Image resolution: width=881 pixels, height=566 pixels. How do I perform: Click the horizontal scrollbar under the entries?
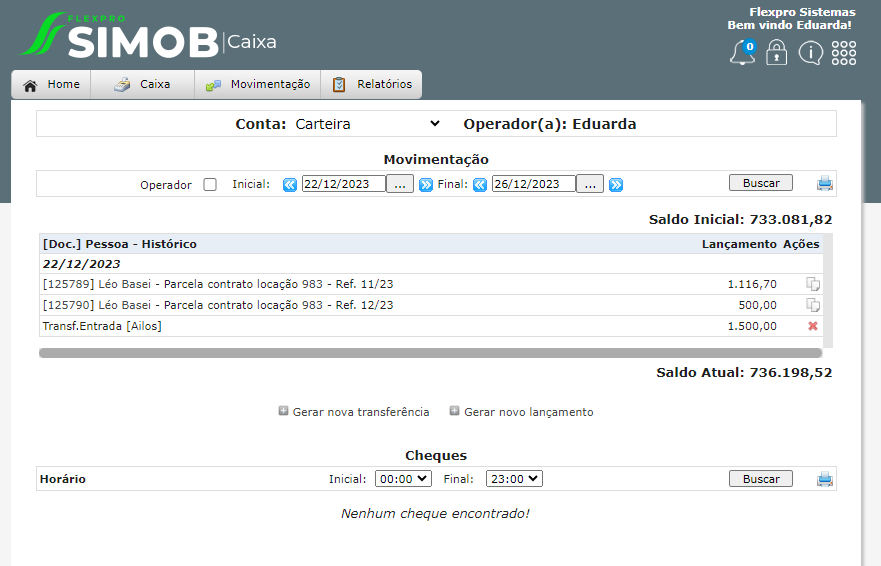tap(430, 353)
